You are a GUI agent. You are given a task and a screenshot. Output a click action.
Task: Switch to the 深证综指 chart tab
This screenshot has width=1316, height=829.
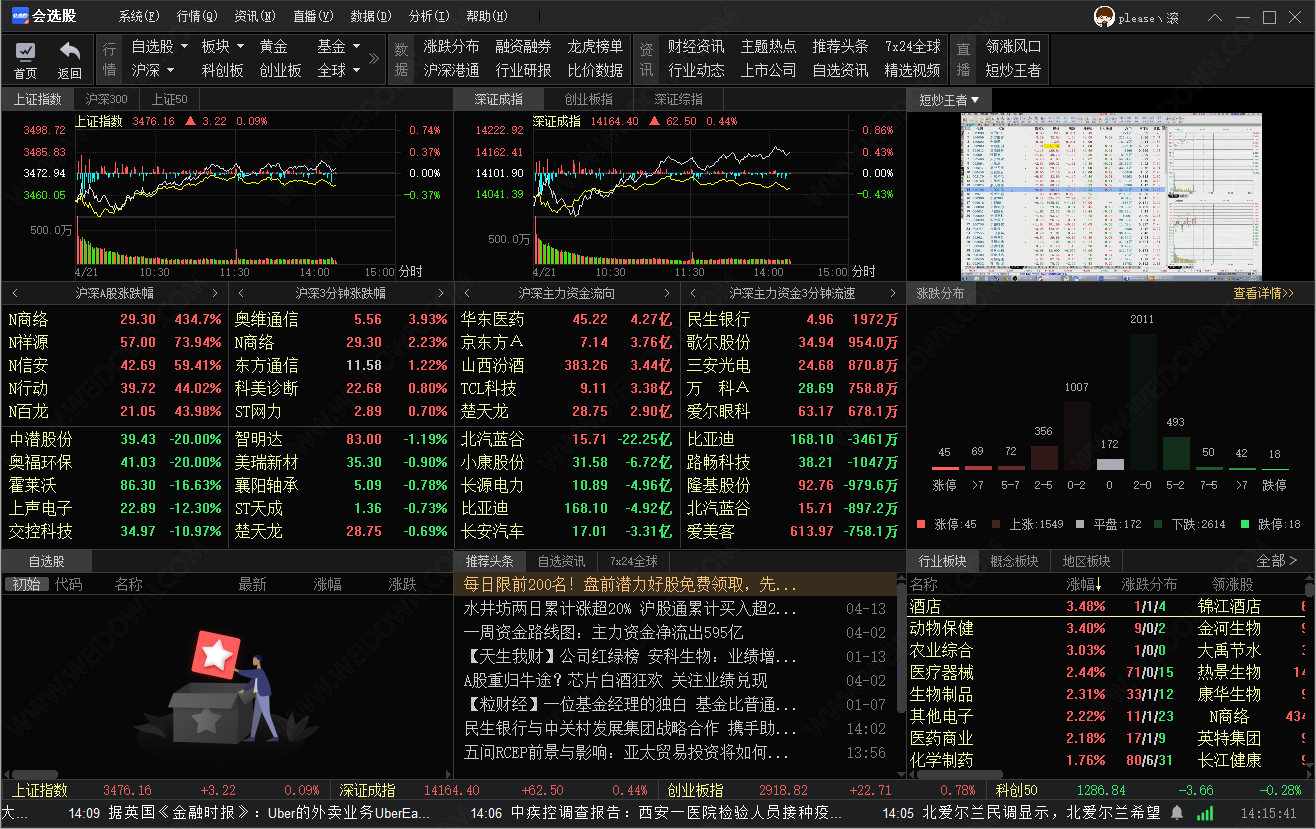(678, 99)
